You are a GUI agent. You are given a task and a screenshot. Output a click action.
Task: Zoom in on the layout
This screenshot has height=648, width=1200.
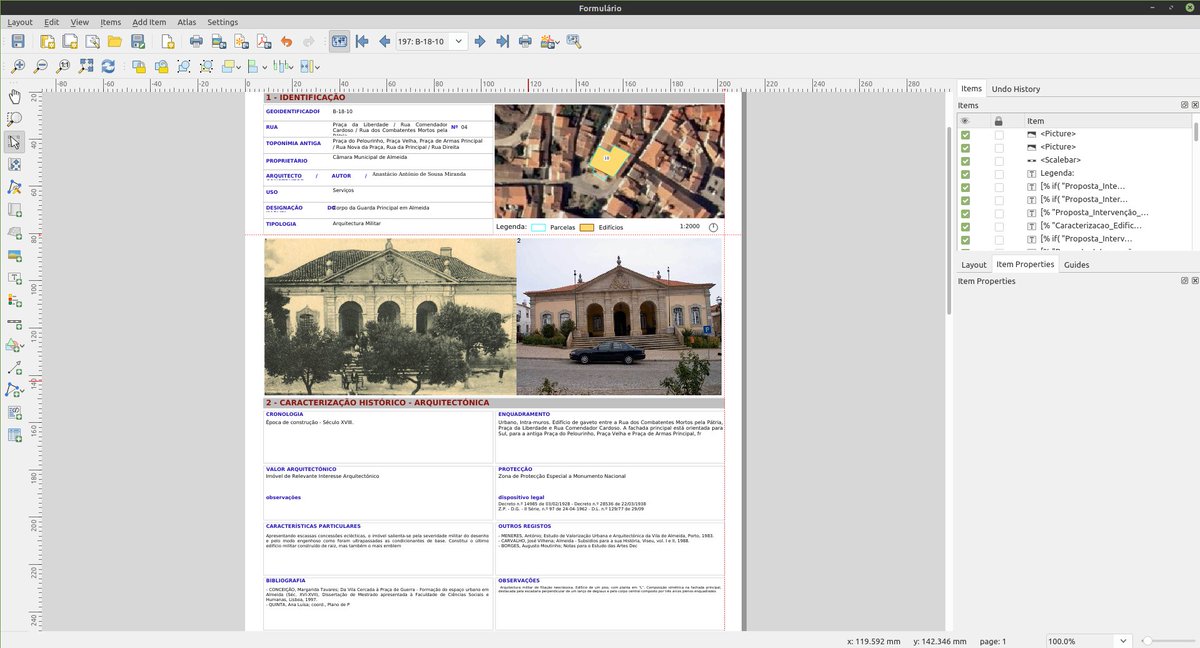click(x=18, y=66)
